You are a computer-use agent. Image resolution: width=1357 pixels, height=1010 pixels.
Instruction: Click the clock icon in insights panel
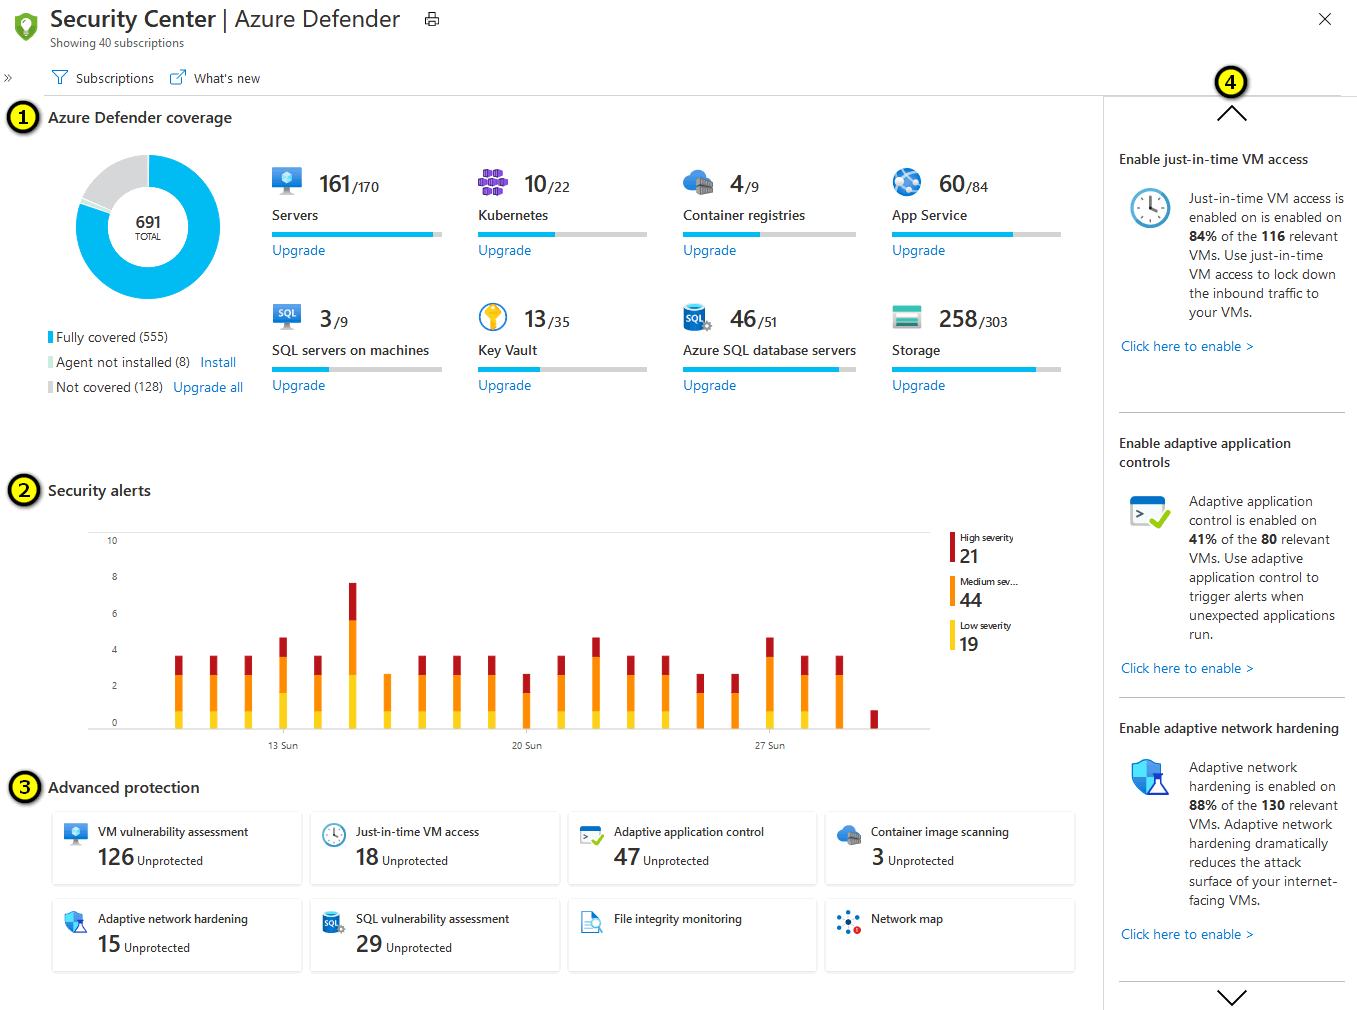[x=1150, y=208]
